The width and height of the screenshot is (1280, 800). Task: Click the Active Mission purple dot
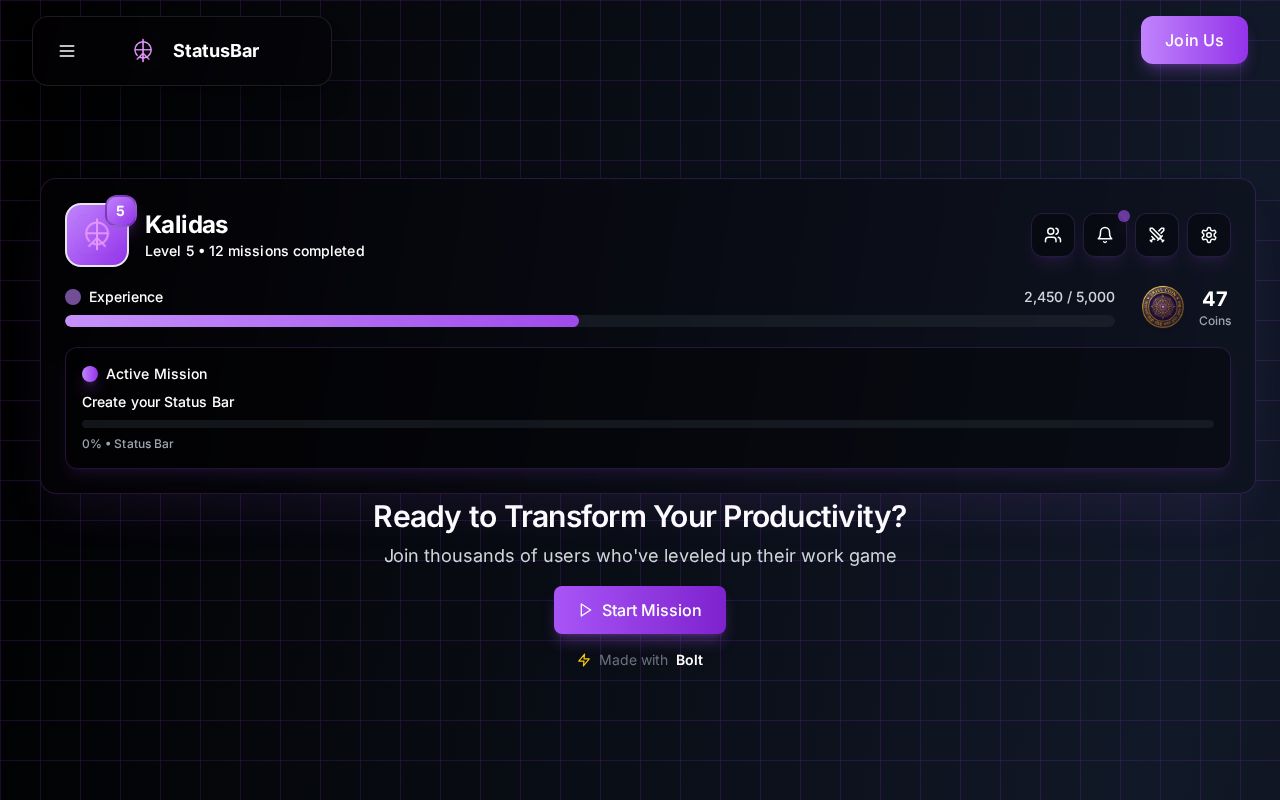point(90,374)
